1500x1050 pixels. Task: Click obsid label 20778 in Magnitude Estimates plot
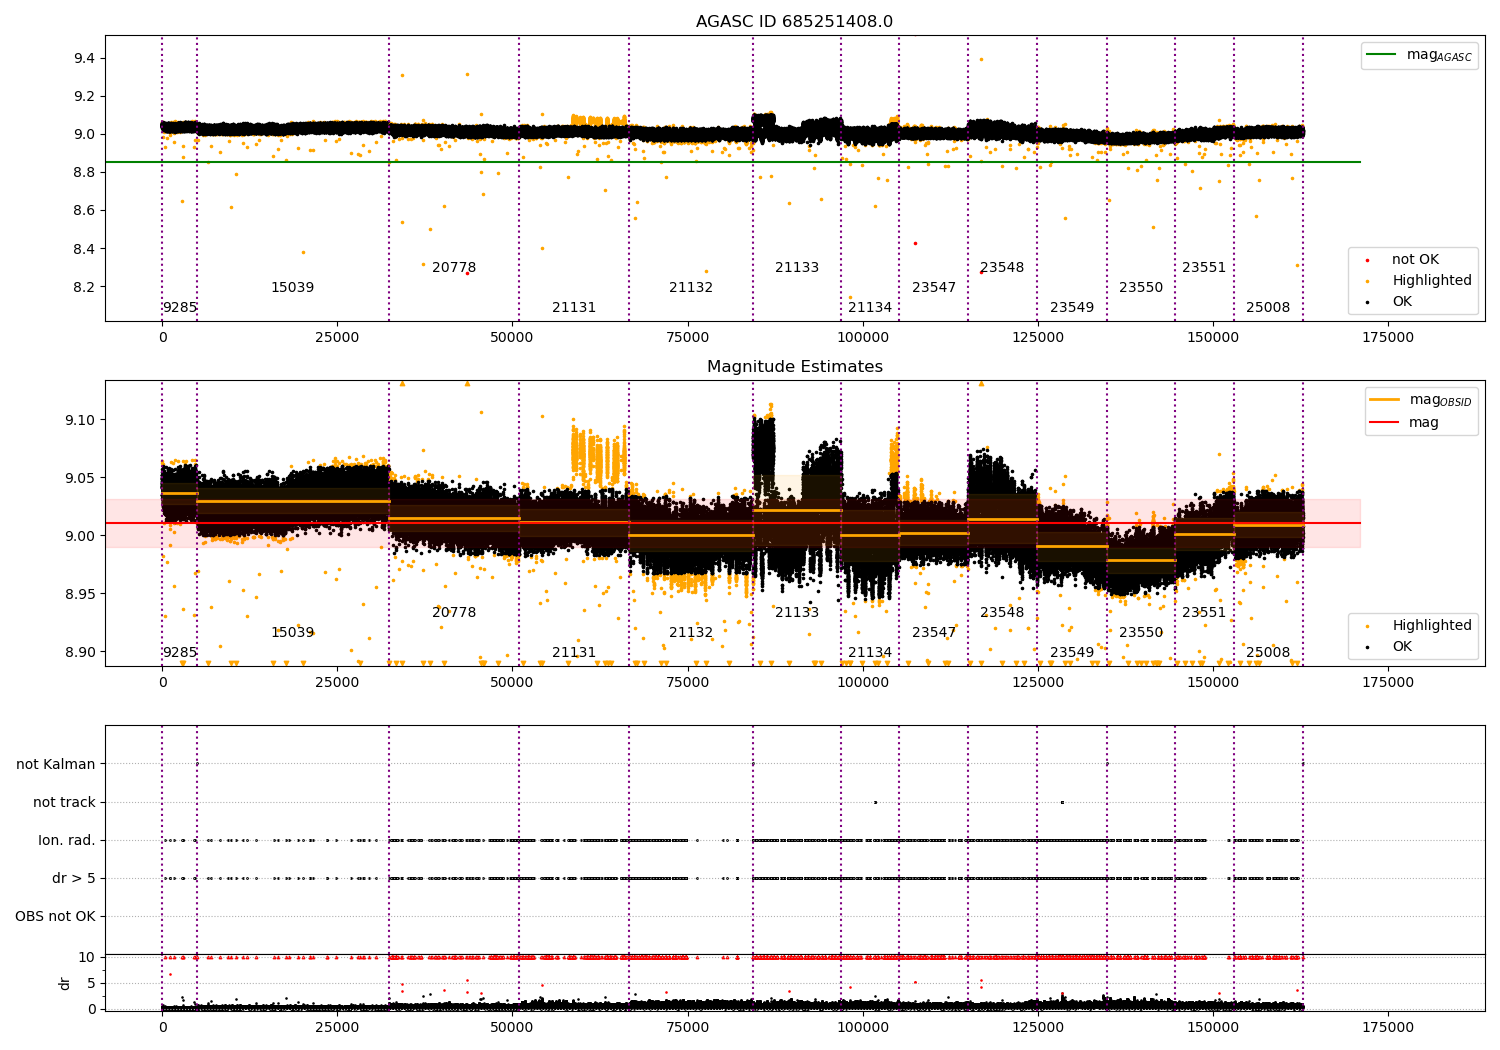(454, 613)
